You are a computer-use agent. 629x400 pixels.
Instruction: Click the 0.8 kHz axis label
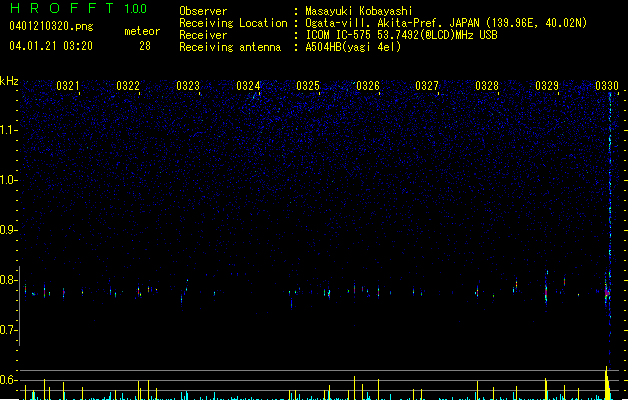(x=8, y=280)
